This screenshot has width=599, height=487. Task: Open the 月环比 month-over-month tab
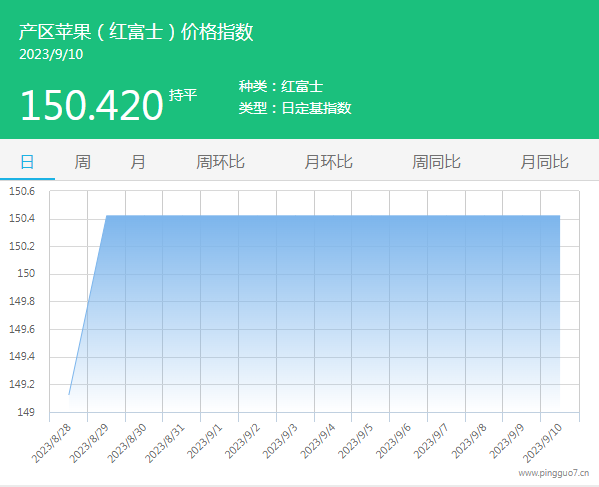click(329, 162)
